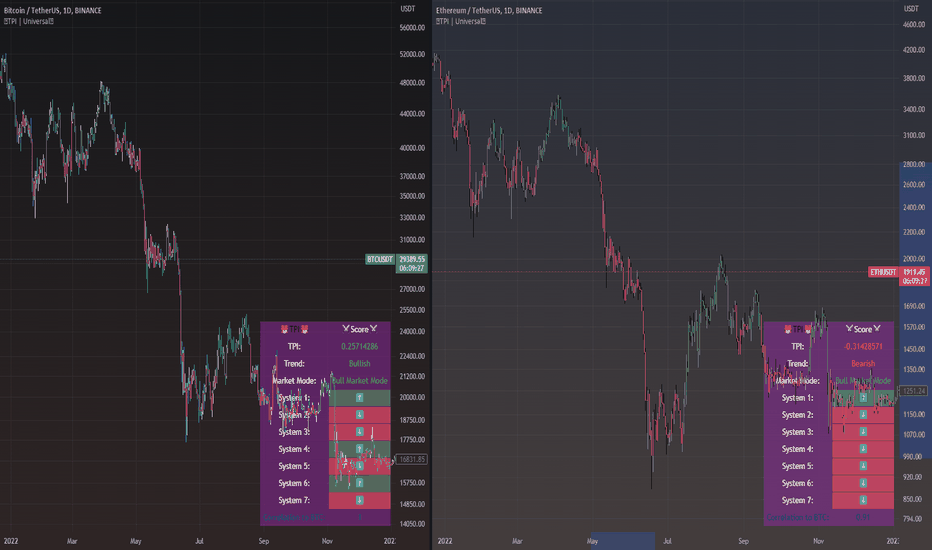Viewport: 932px width, 550px height.
Task: Click System 5 down-arrow icon in Ethereum table
Action: click(863, 466)
